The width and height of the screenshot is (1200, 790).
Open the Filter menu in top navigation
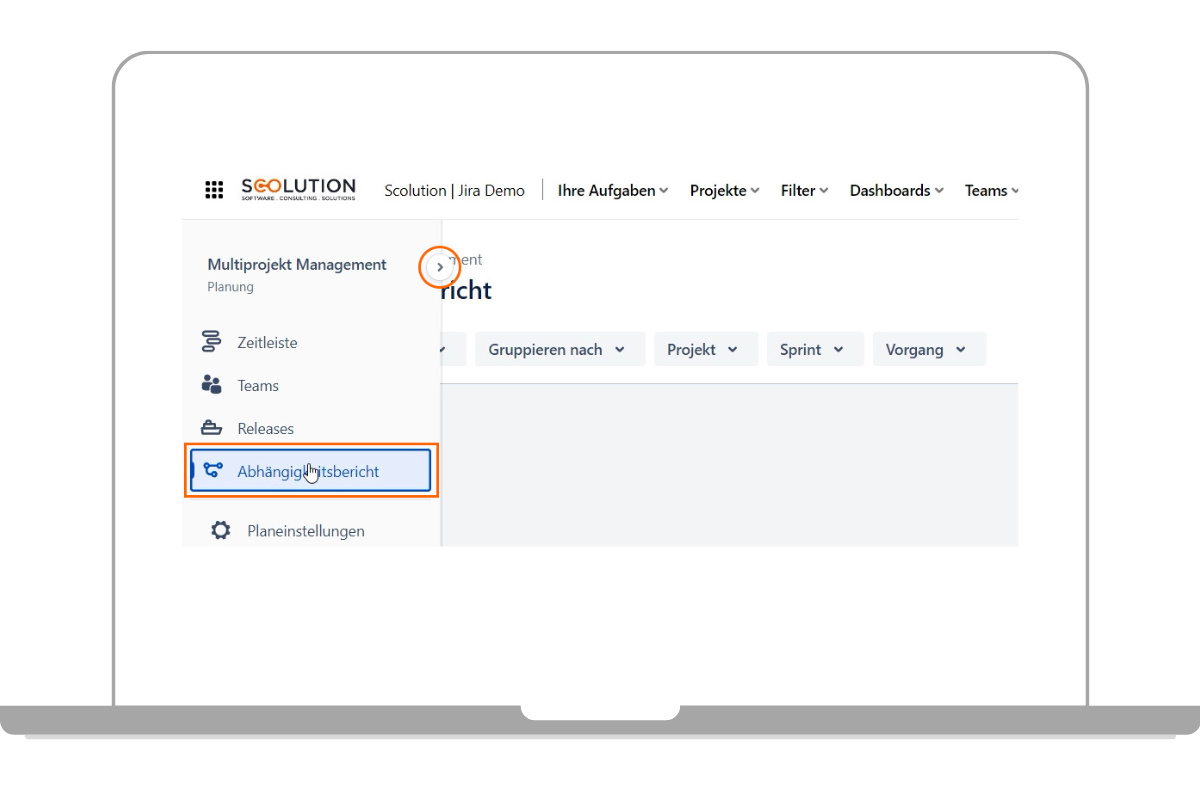(804, 190)
